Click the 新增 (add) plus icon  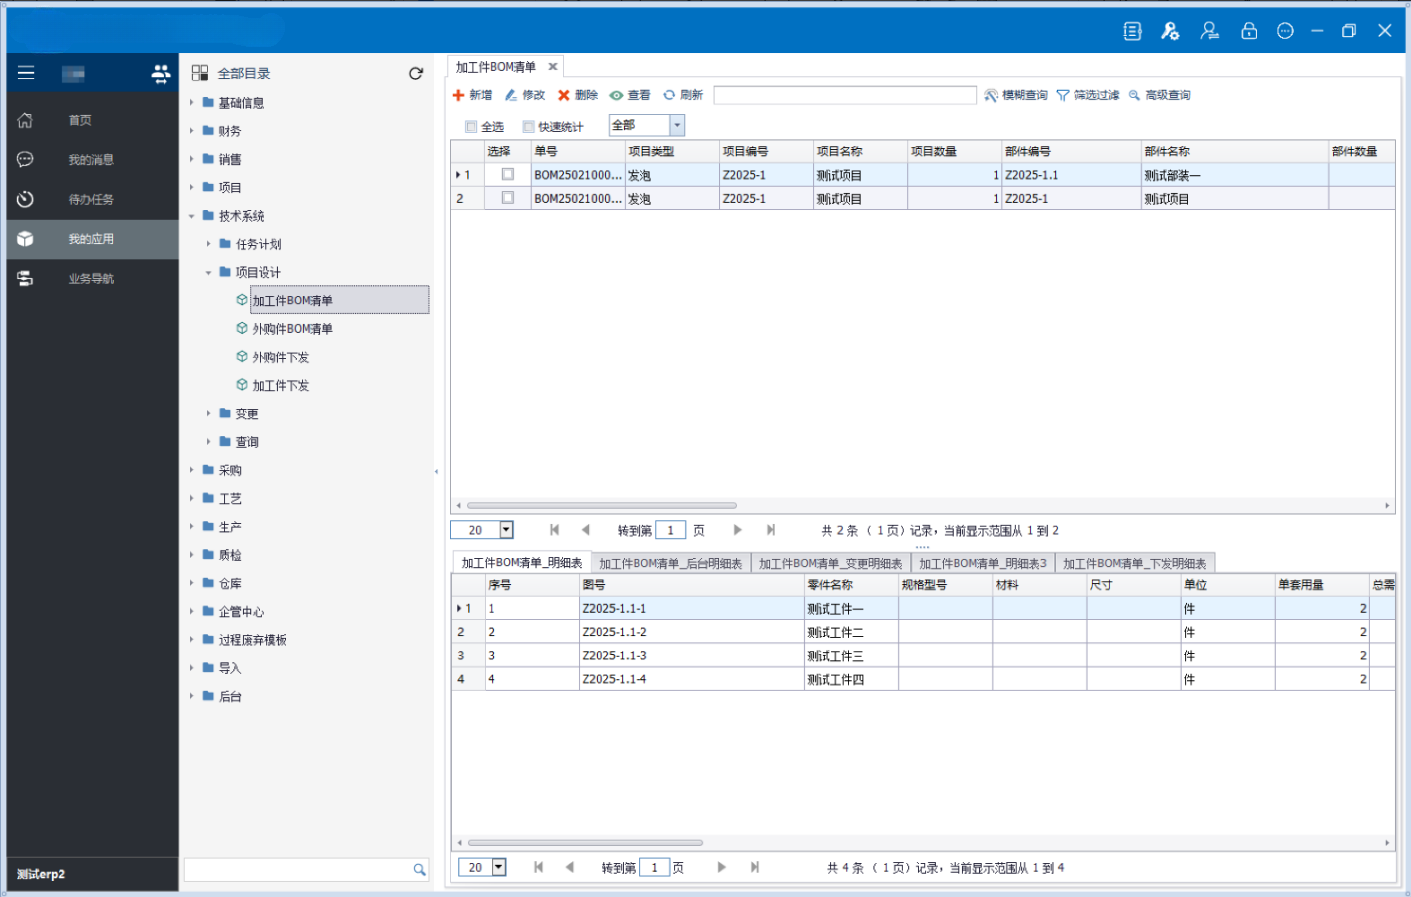pos(458,95)
